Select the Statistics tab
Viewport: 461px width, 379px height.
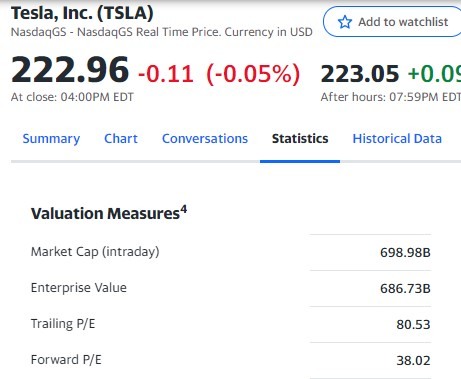point(300,139)
